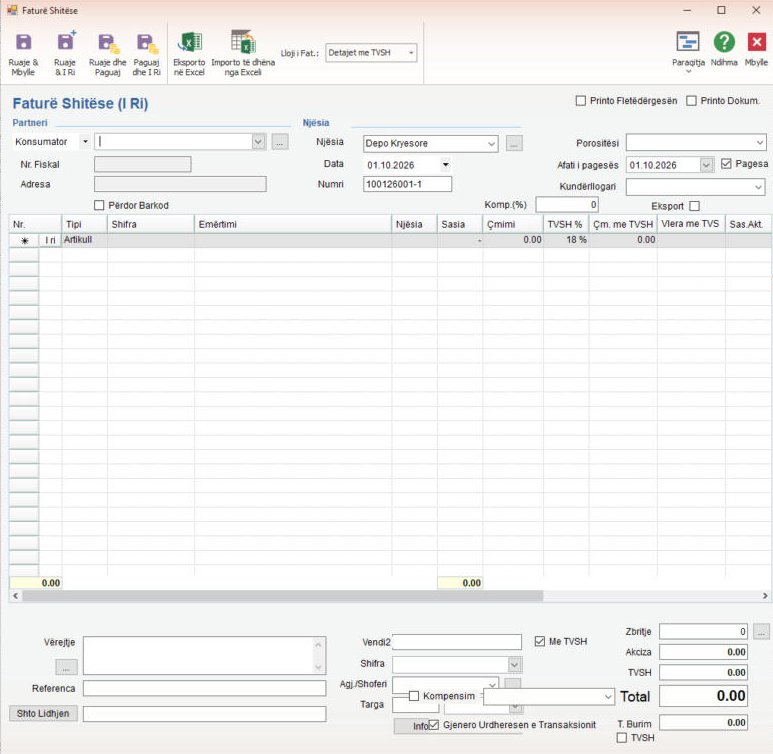
Task: Click Ruaje & Mbylle save icon
Action: coord(23,42)
